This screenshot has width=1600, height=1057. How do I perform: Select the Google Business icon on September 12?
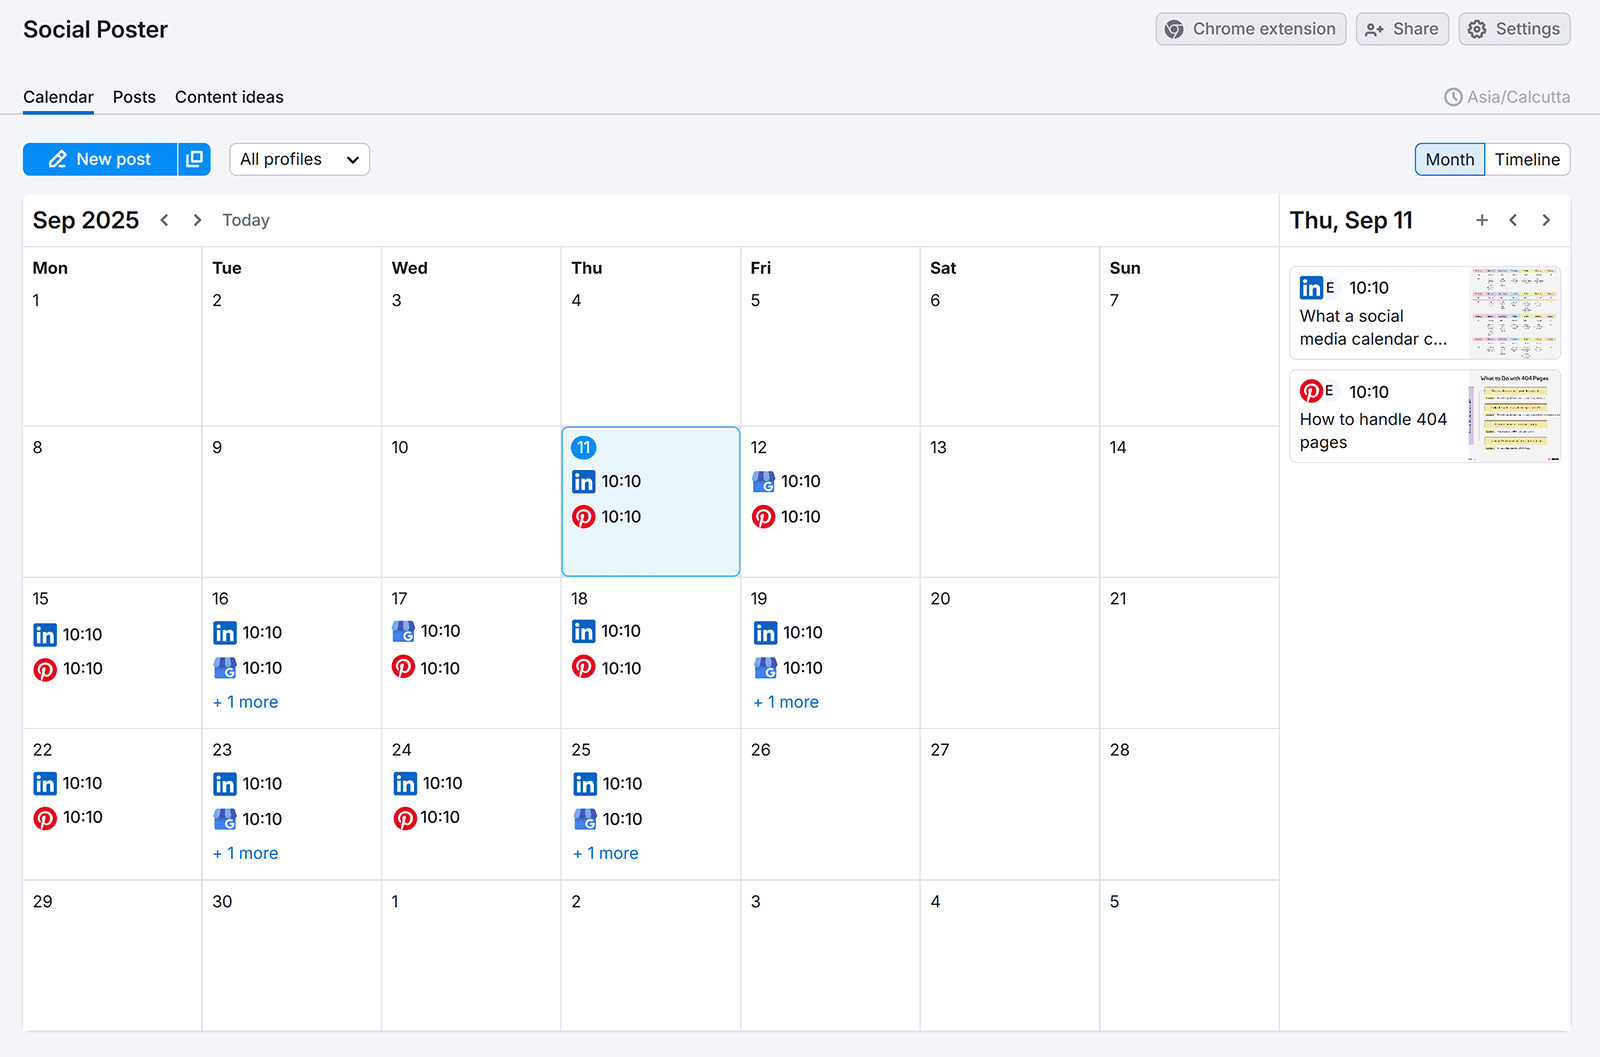tap(764, 481)
